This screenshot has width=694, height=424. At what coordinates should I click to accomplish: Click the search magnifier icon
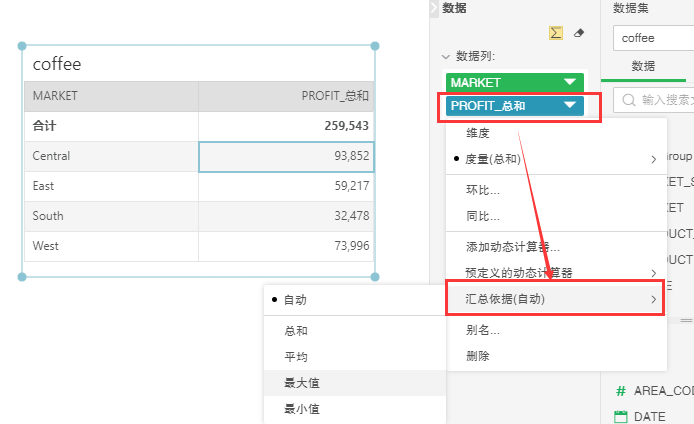[628, 100]
